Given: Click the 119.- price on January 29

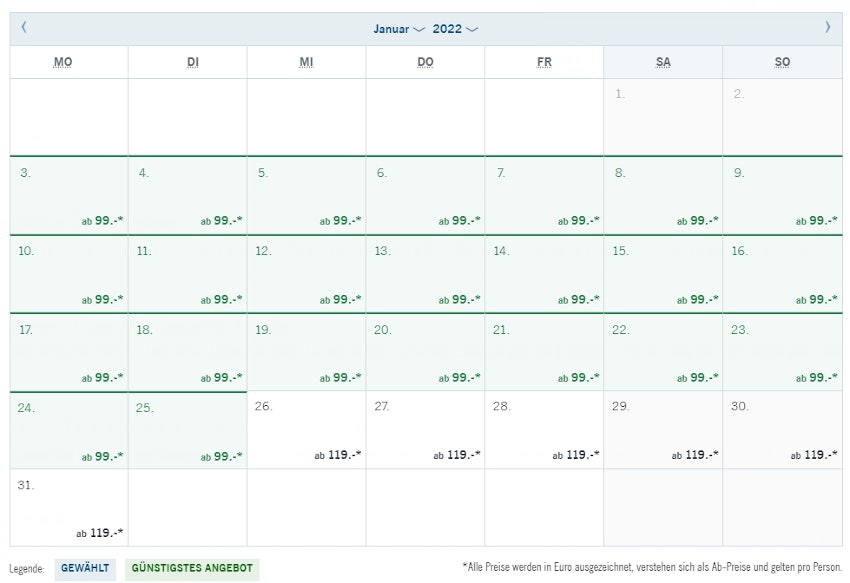Looking at the screenshot, I should pyautogui.click(x=700, y=454).
